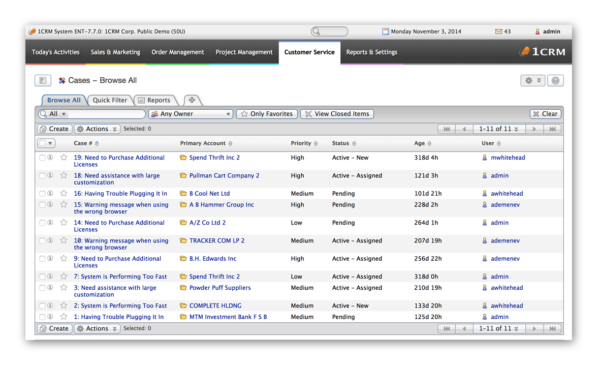The width and height of the screenshot is (600, 366).
Task: Expand the top Actions menu
Action: click(97, 129)
